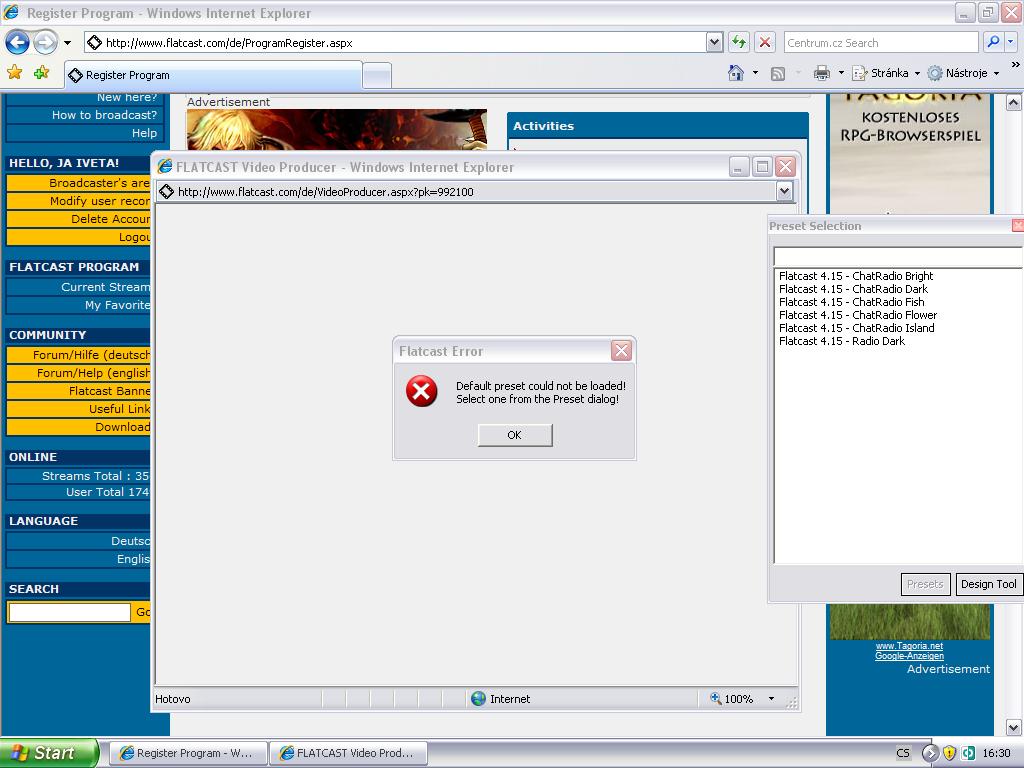Click the red error icon in dialog

[422, 391]
